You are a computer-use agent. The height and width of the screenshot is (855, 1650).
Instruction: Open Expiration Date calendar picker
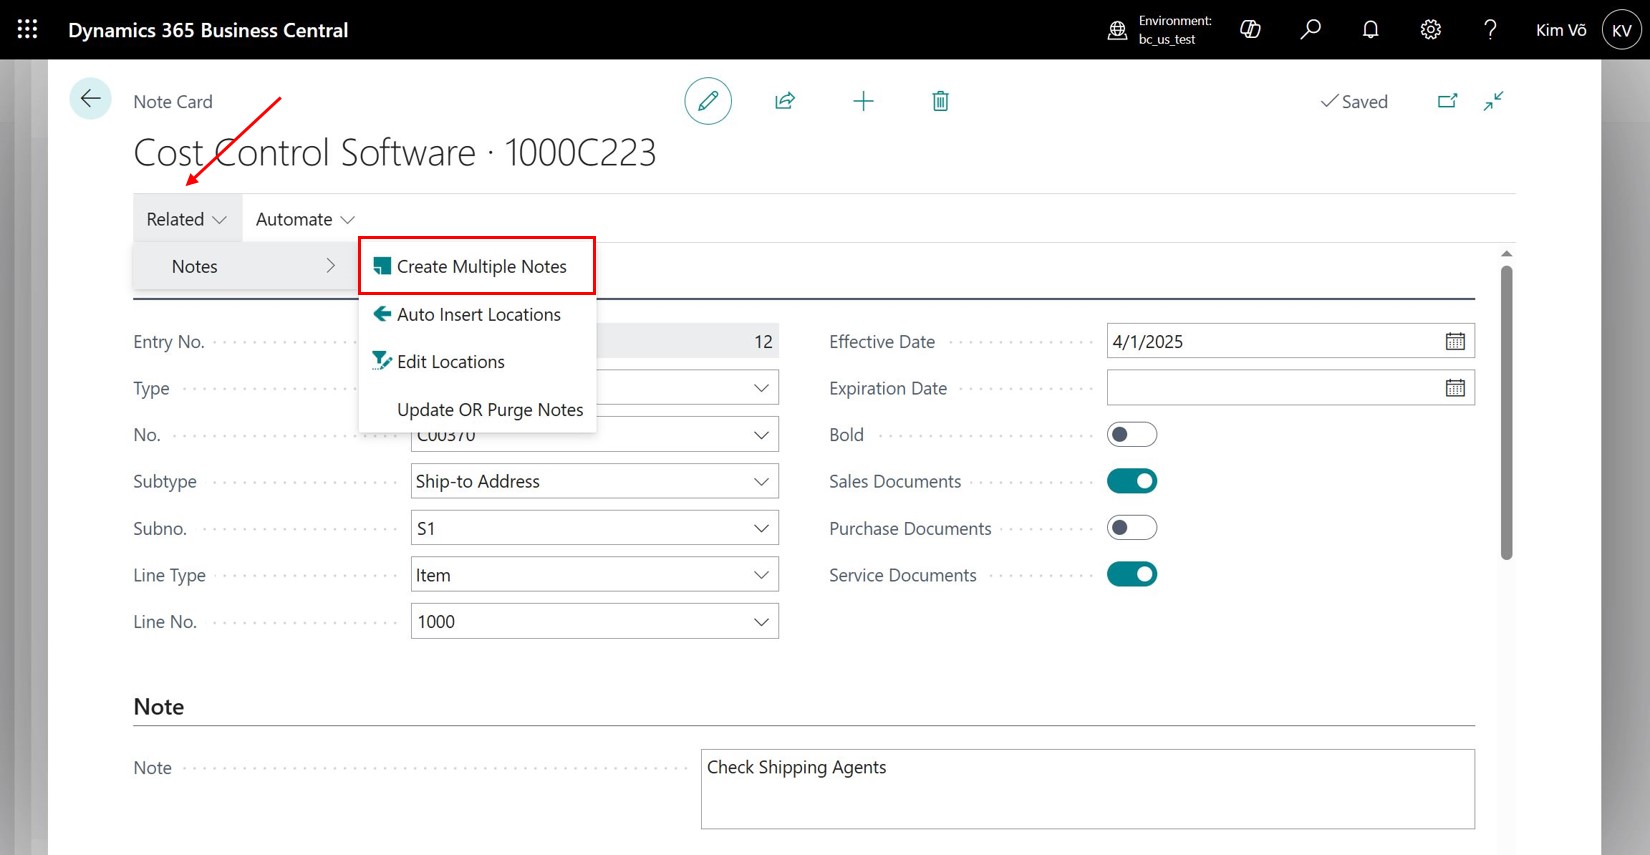[x=1455, y=388]
